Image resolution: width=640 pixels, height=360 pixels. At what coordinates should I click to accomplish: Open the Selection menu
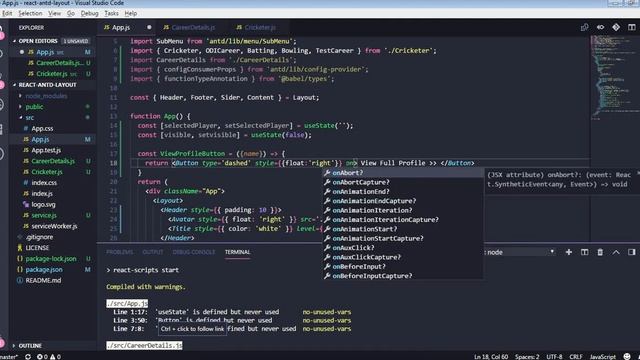pyautogui.click(x=30, y=13)
